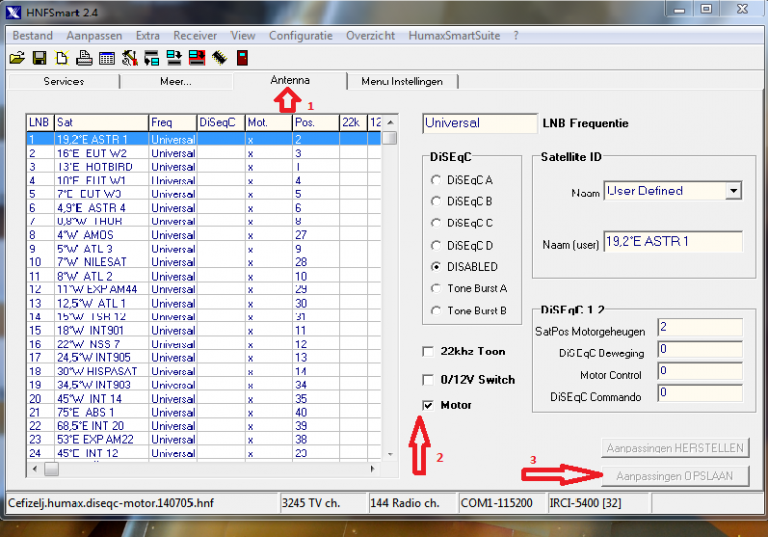Select Tone Burst A option
The height and width of the screenshot is (537, 768).
click(435, 289)
